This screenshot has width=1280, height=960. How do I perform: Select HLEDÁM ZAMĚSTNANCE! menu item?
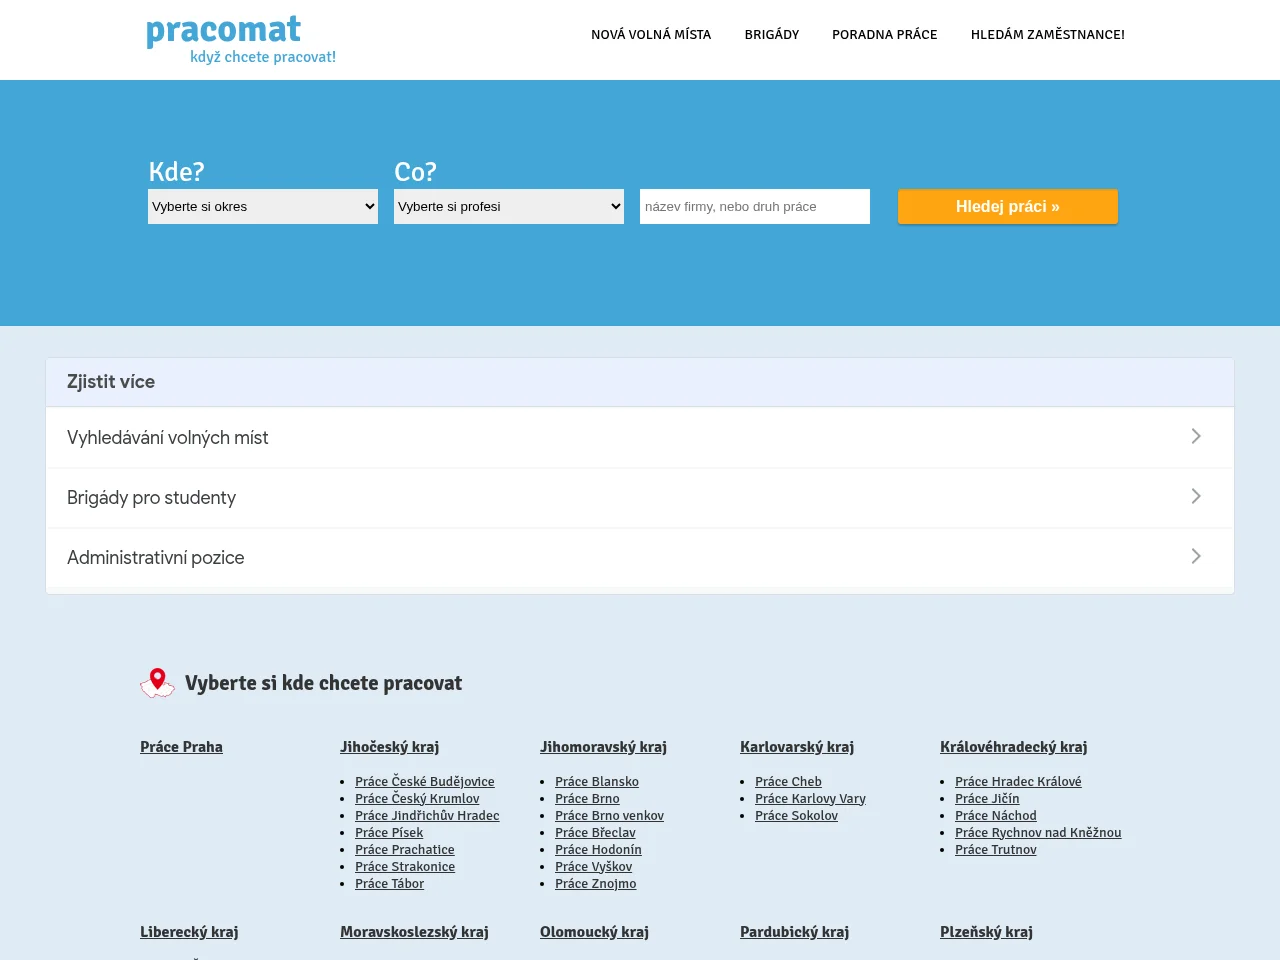point(1048,35)
